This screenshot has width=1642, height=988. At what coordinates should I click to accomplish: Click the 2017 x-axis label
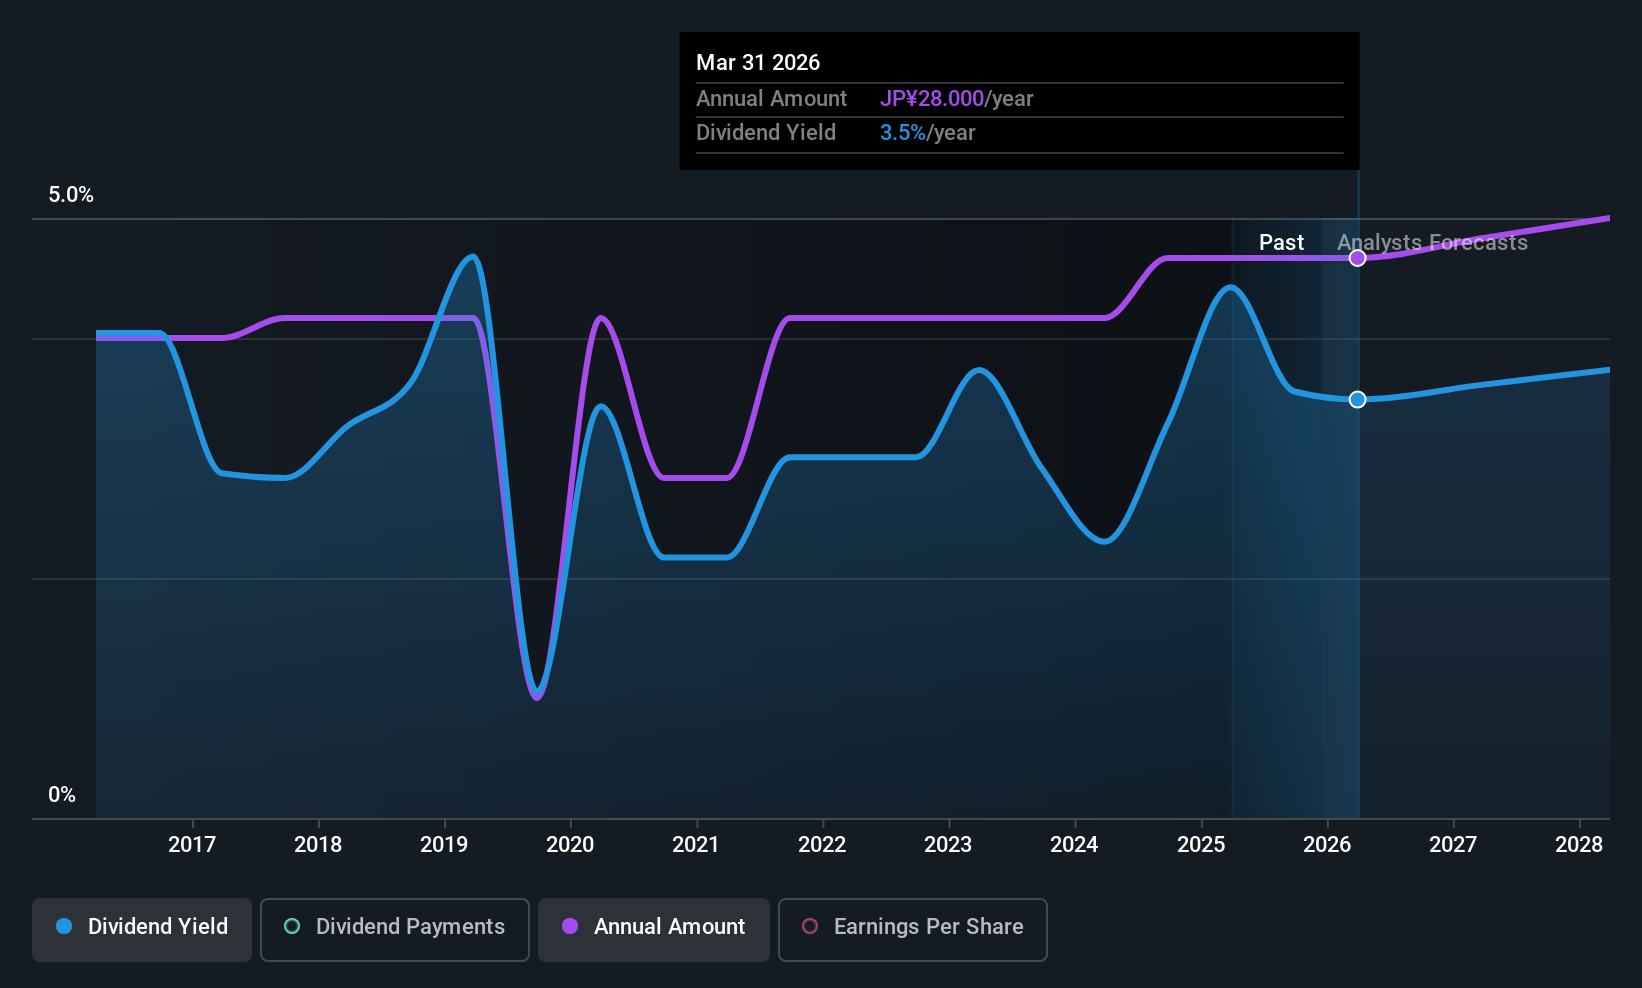tap(192, 845)
